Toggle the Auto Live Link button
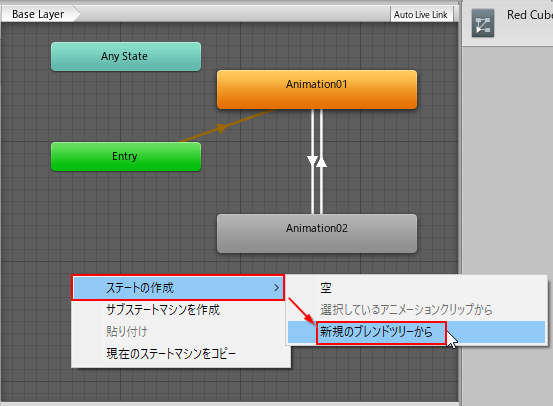This screenshot has width=553, height=406. 421,14
